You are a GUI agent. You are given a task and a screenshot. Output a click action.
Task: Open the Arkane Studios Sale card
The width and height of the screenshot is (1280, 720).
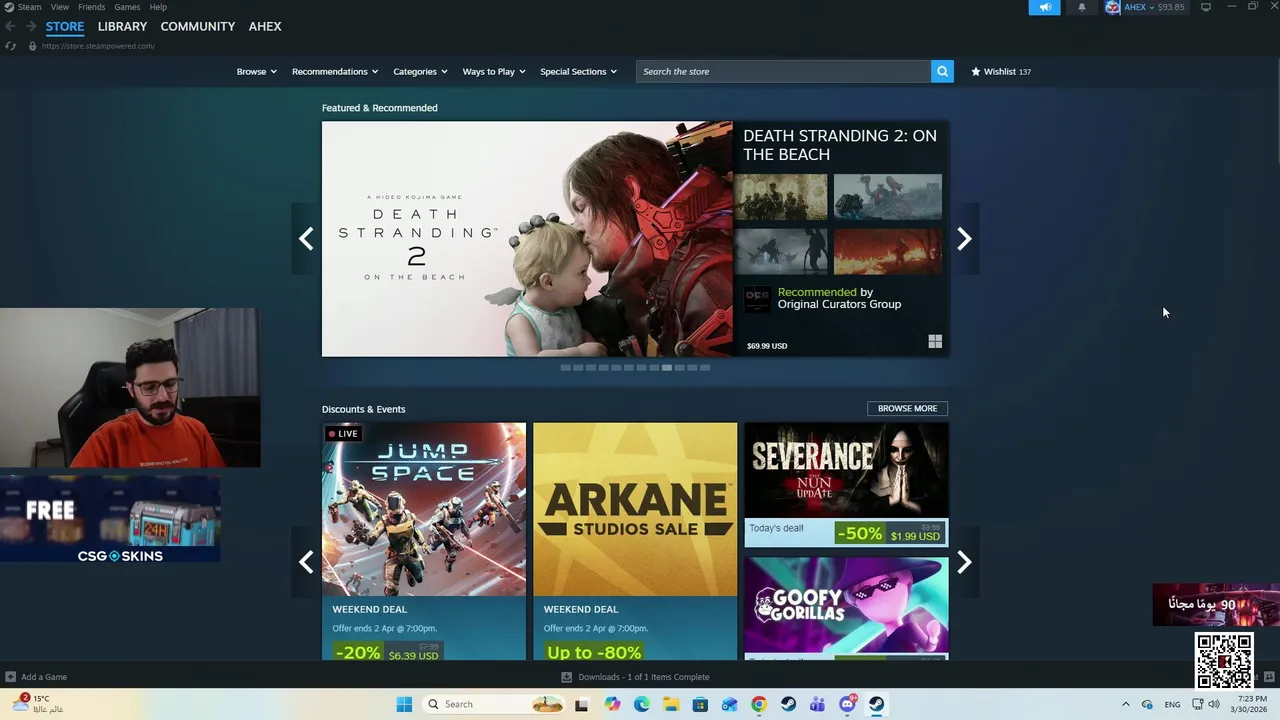(635, 541)
